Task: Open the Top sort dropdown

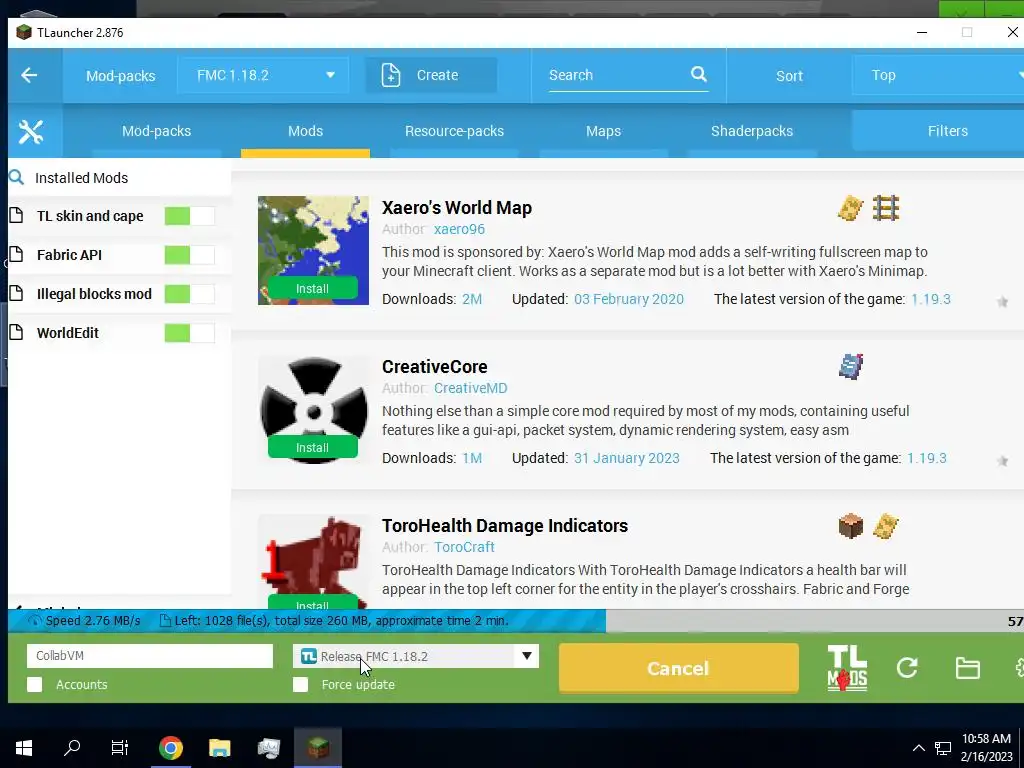Action: pos(939,75)
